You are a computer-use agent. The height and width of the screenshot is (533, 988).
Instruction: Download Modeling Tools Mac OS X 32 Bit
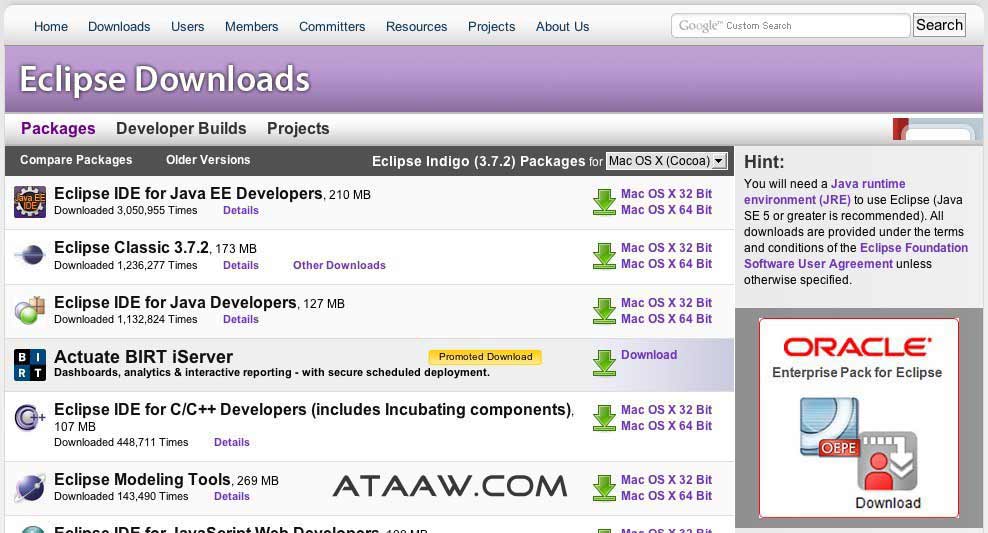(x=667, y=479)
